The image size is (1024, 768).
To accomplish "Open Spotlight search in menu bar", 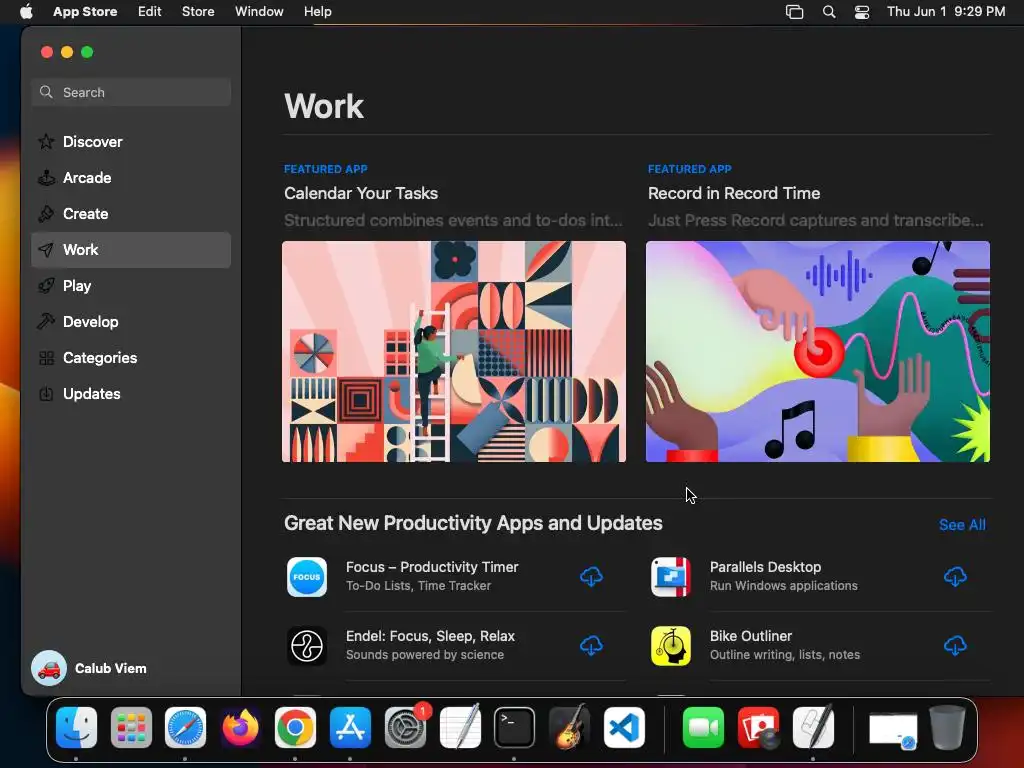I will click(829, 12).
